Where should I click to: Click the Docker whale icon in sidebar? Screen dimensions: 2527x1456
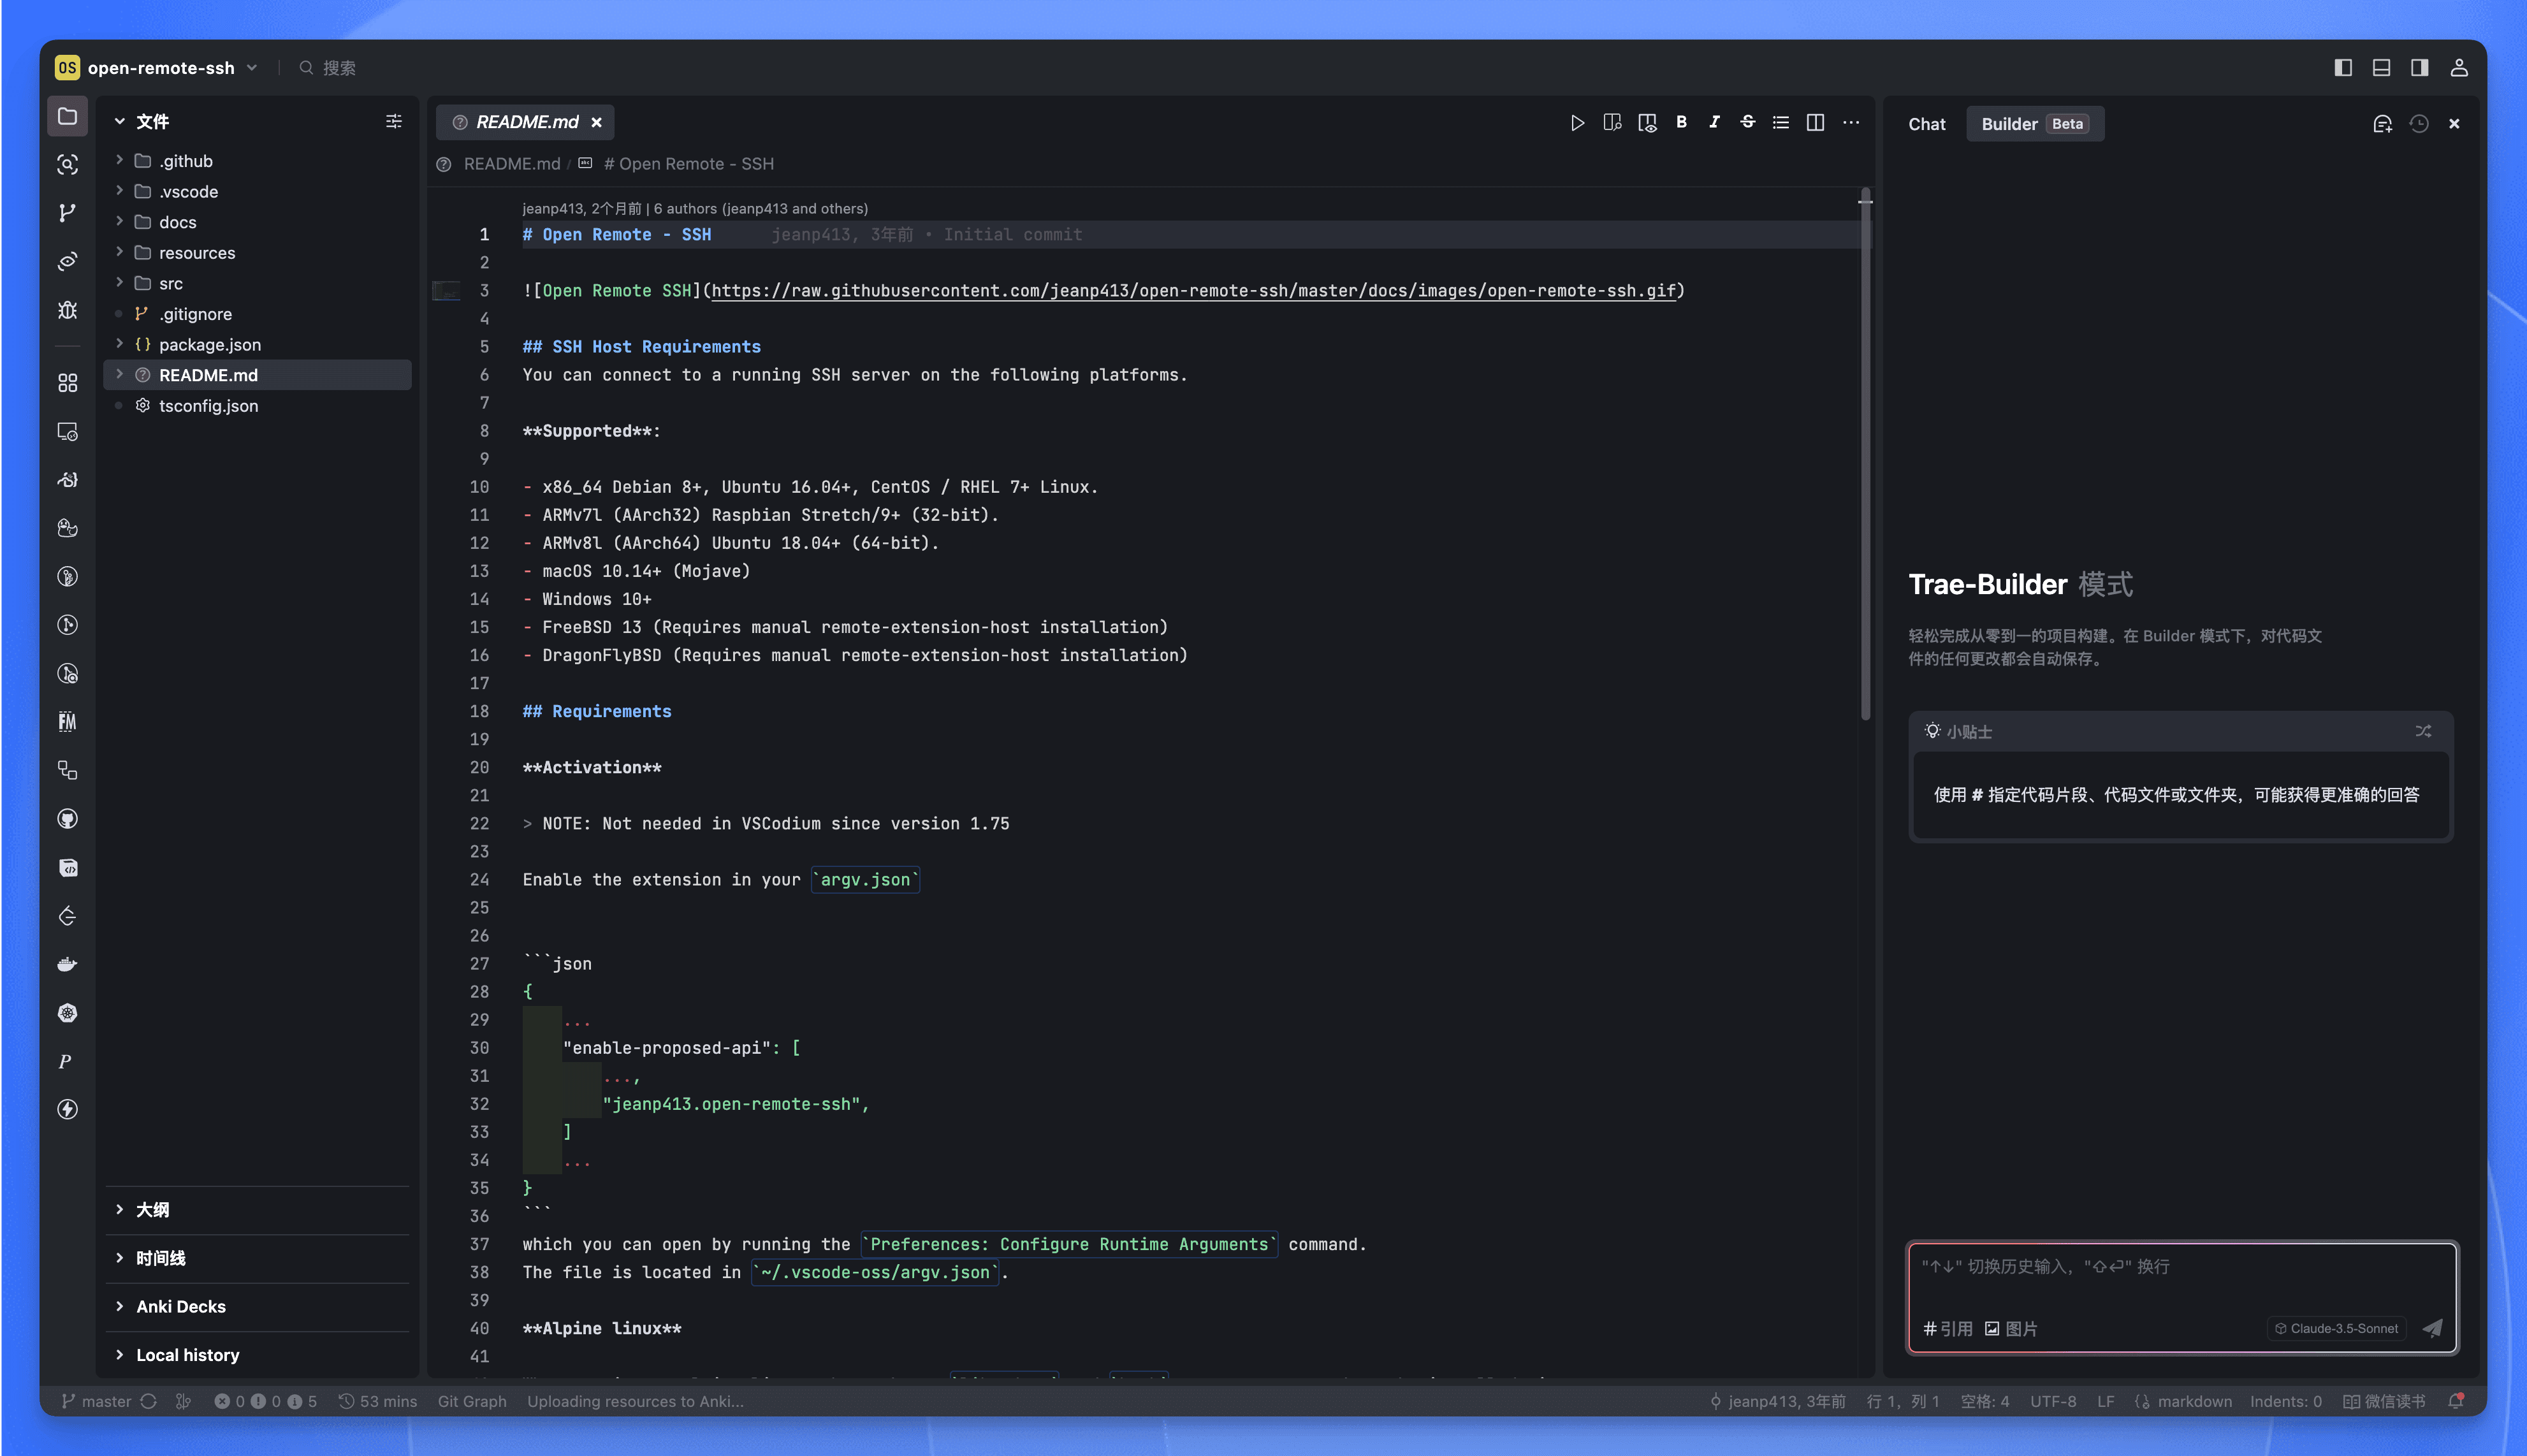tap(67, 963)
